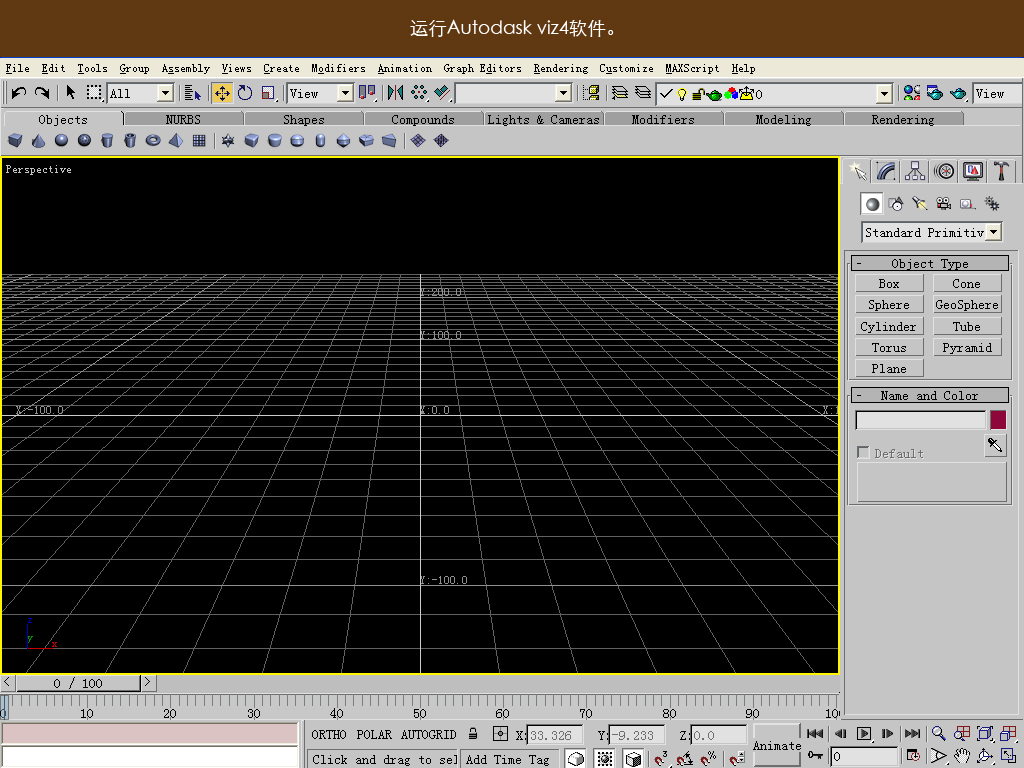This screenshot has height=768, width=1024.
Task: Switch to the NURBS shelf tab
Action: [184, 119]
